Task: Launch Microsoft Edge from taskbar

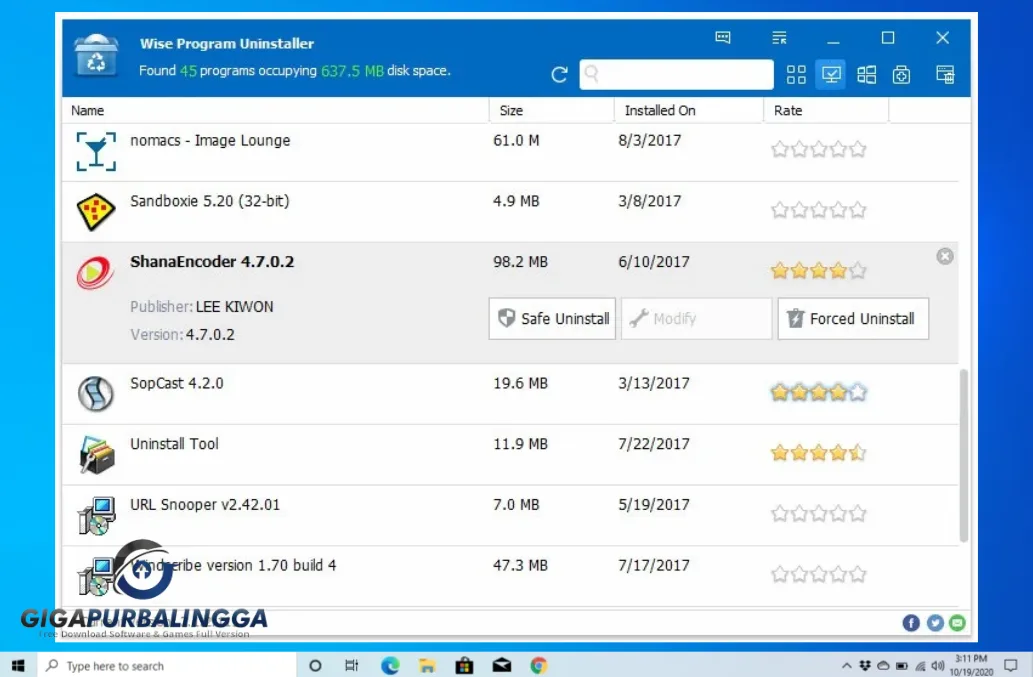Action: (x=390, y=666)
